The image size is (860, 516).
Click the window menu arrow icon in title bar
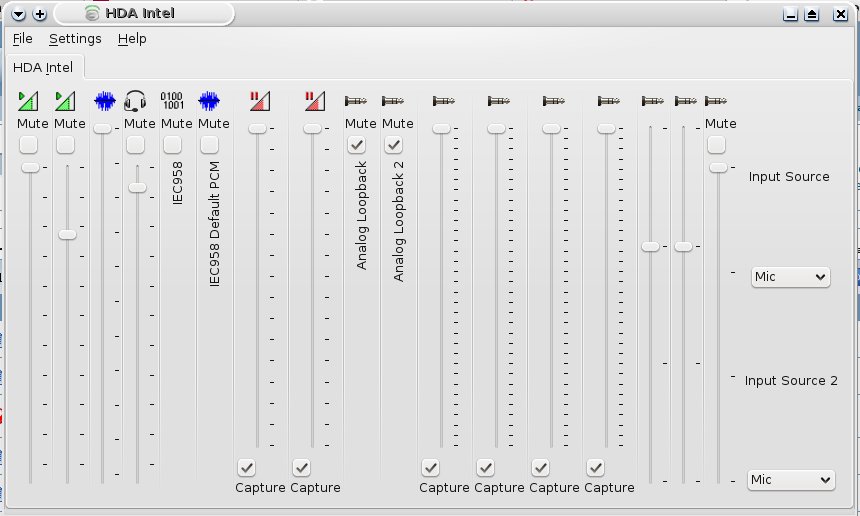point(18,14)
